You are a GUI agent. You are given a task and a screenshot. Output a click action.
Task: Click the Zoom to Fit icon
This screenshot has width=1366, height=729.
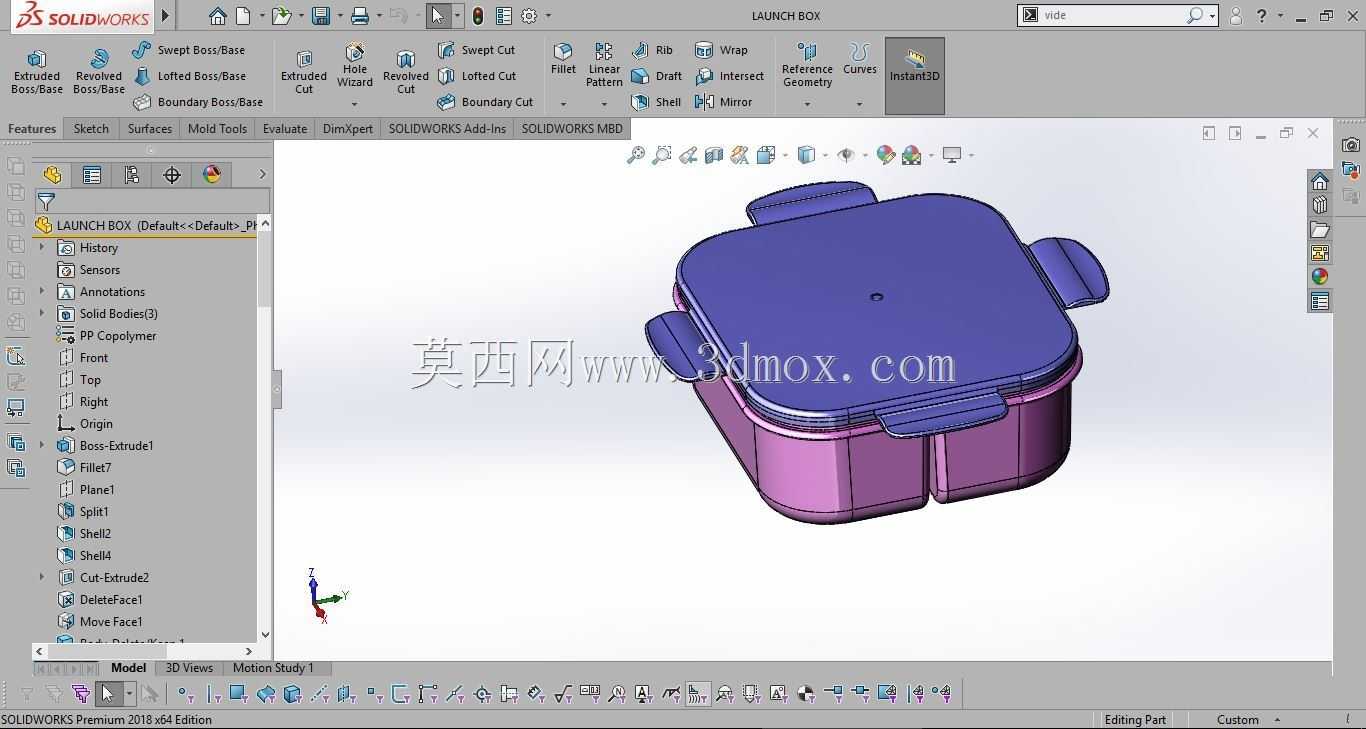coord(635,155)
